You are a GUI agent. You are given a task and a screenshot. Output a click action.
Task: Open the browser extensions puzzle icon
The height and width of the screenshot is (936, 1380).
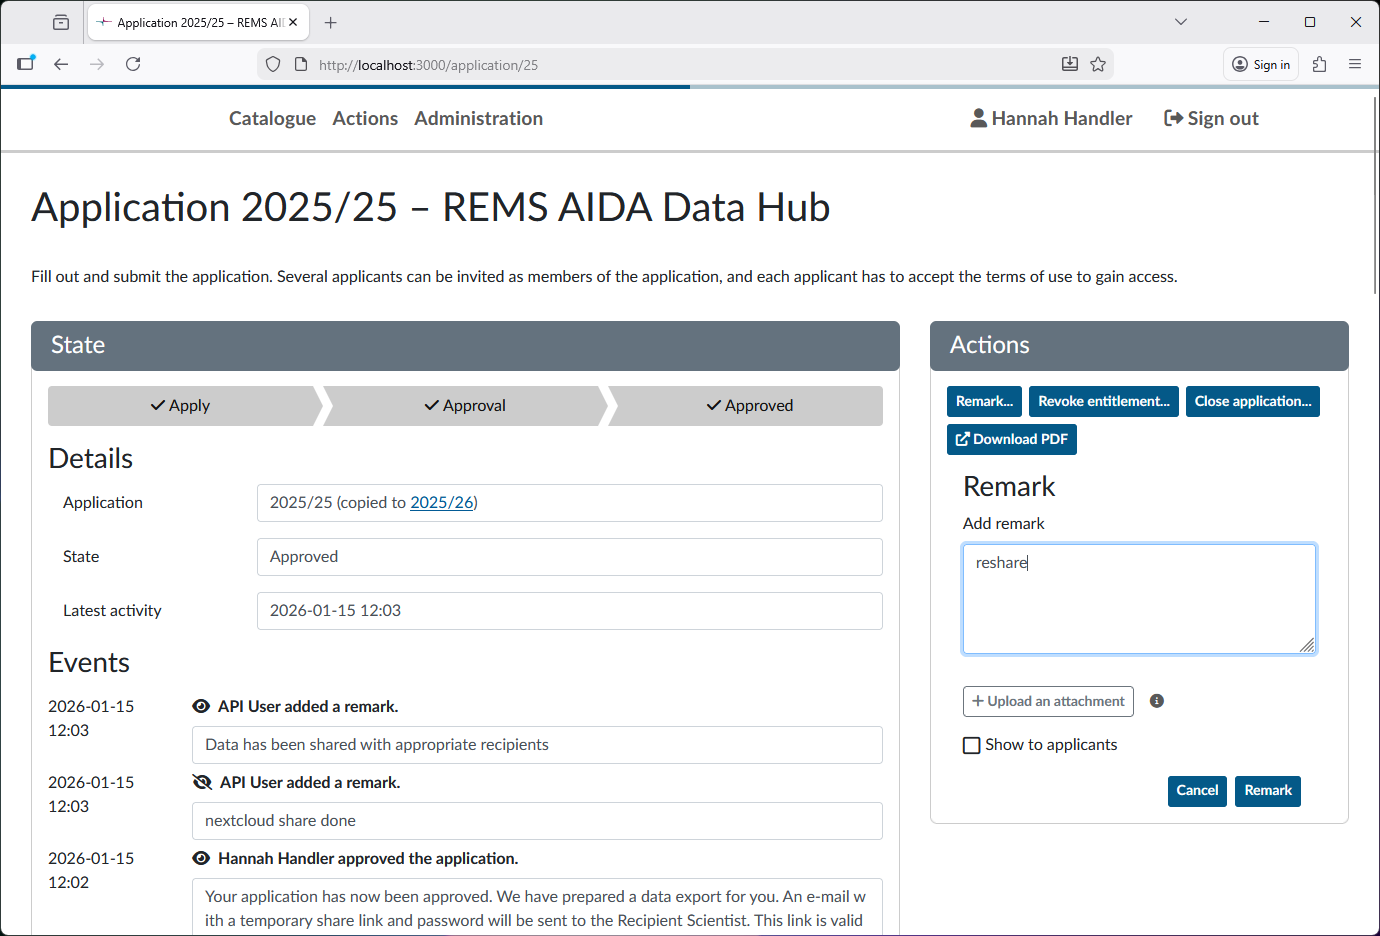[1319, 63]
